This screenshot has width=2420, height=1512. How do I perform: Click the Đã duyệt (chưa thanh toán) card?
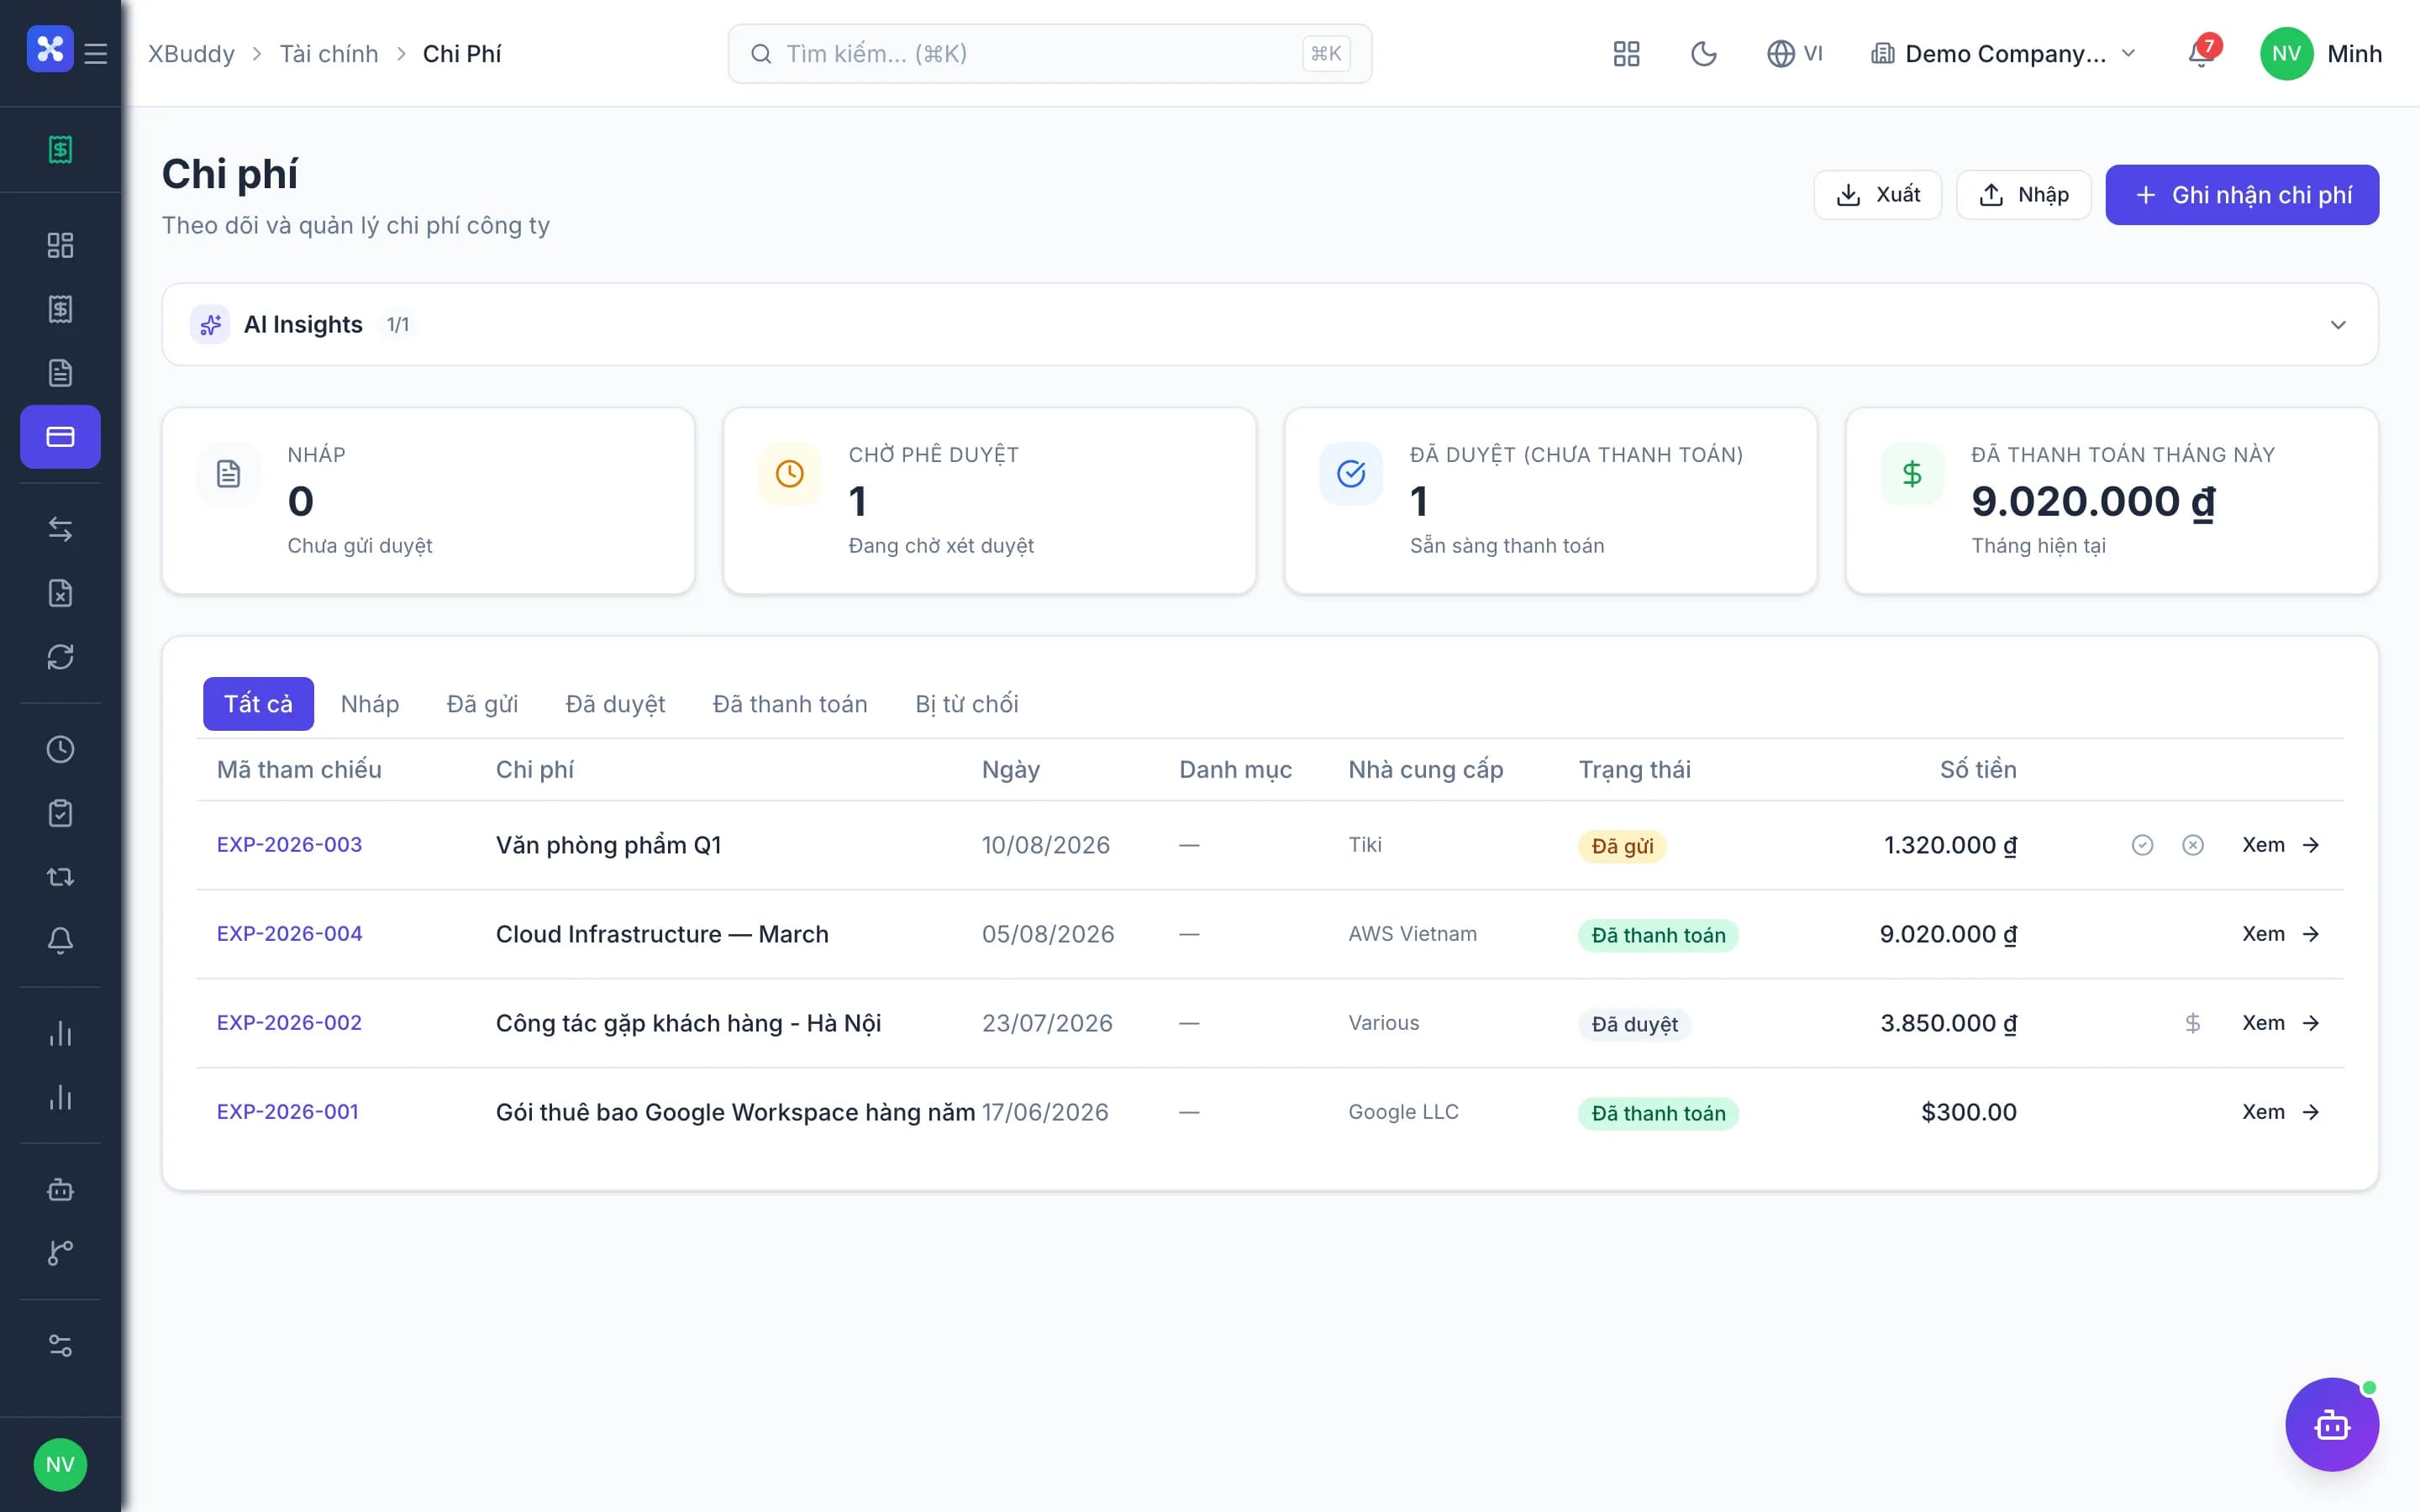1550,500
